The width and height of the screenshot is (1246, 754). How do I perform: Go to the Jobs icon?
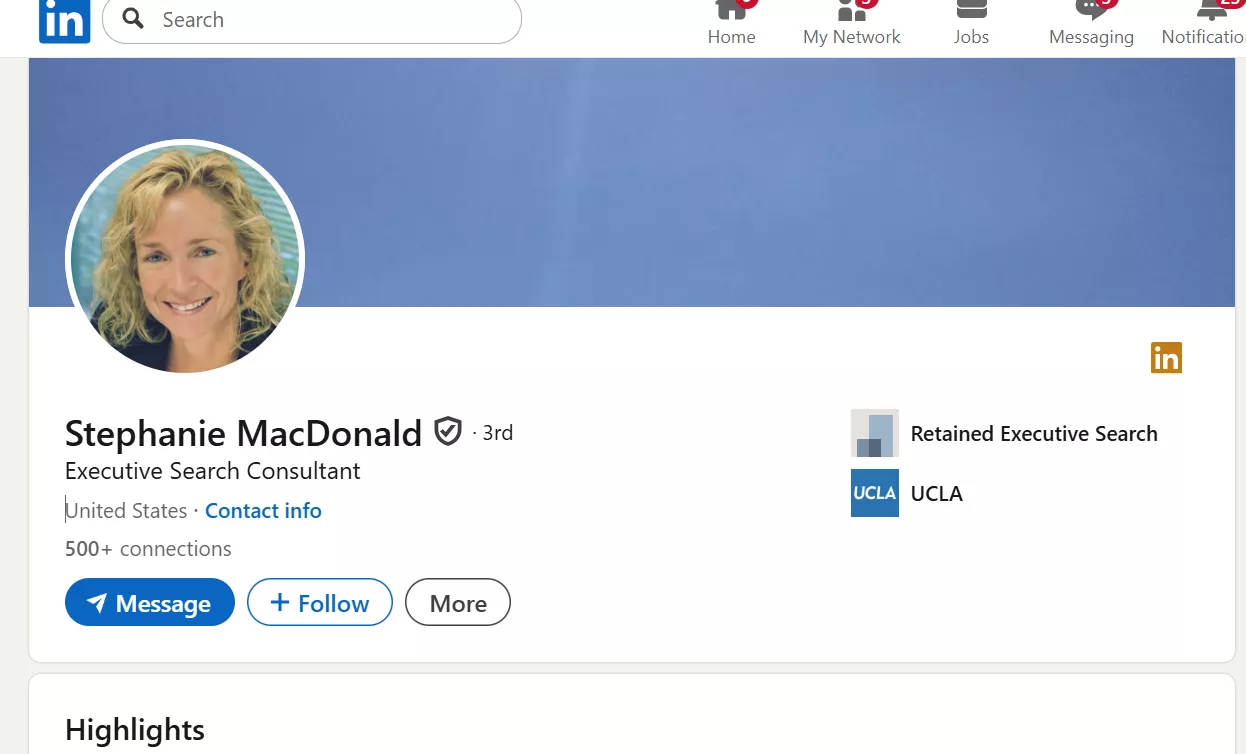point(971,10)
